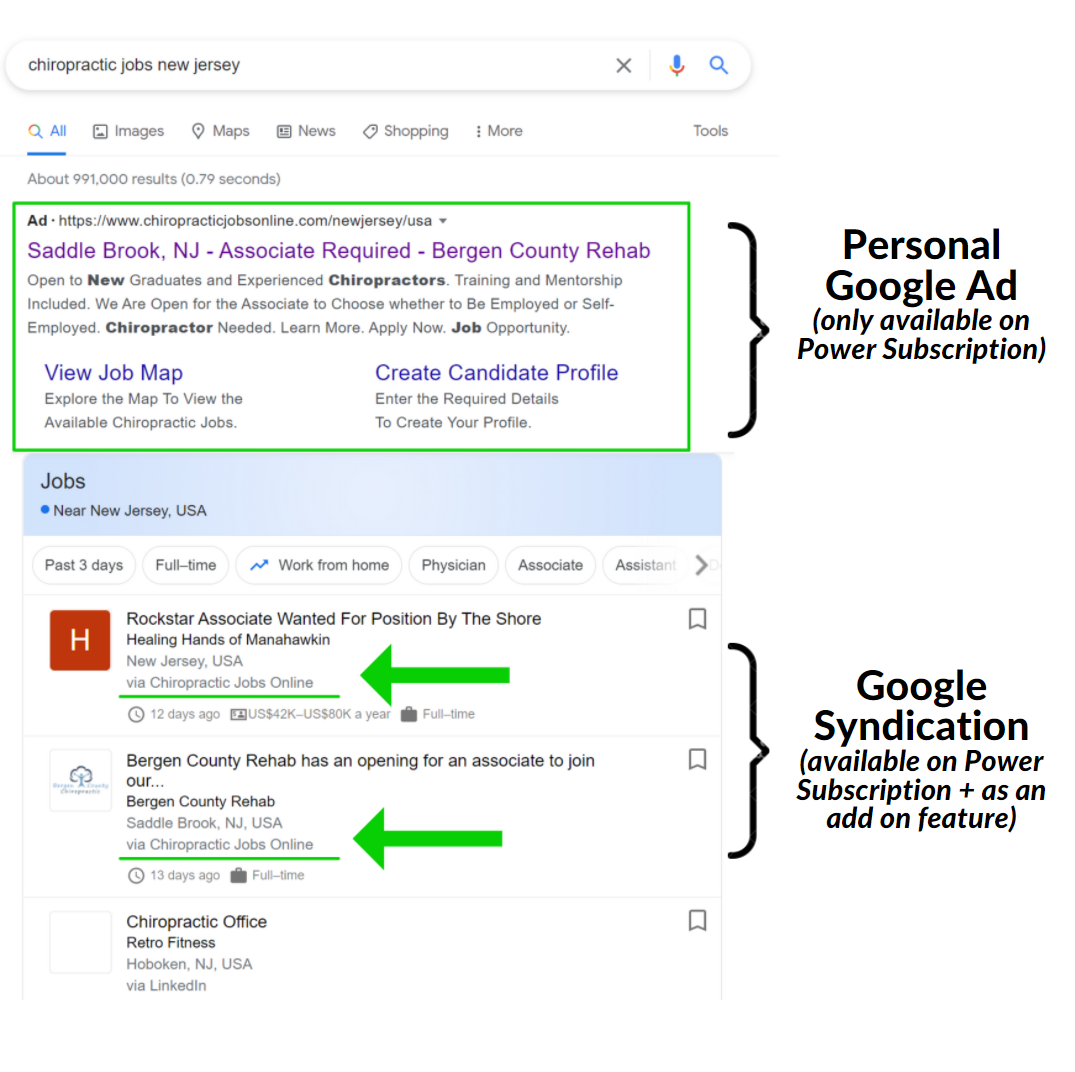Open the Bergen County Rehab company logo

pyautogui.click(x=80, y=780)
